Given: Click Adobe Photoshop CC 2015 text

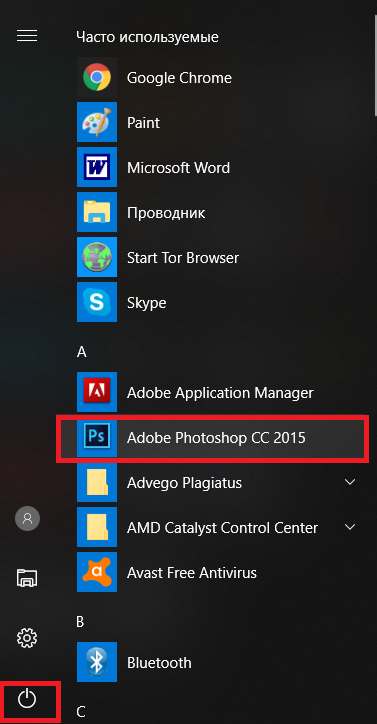Looking at the screenshot, I should 216,438.
